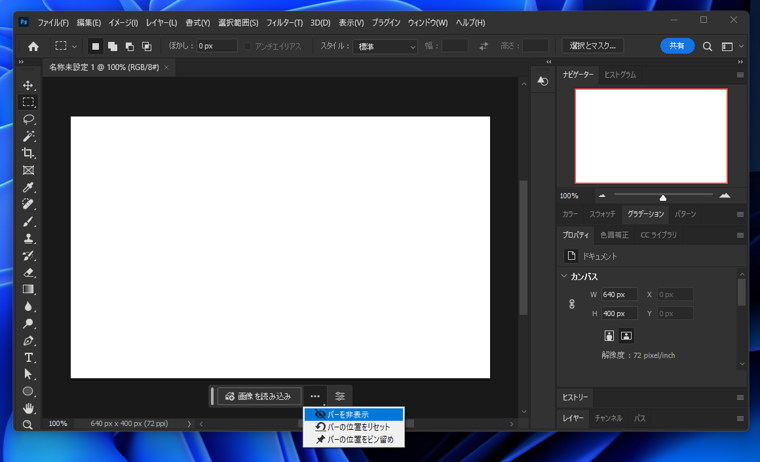The width and height of the screenshot is (760, 462).
Task: Open the Navigator panel menu
Action: click(x=740, y=75)
